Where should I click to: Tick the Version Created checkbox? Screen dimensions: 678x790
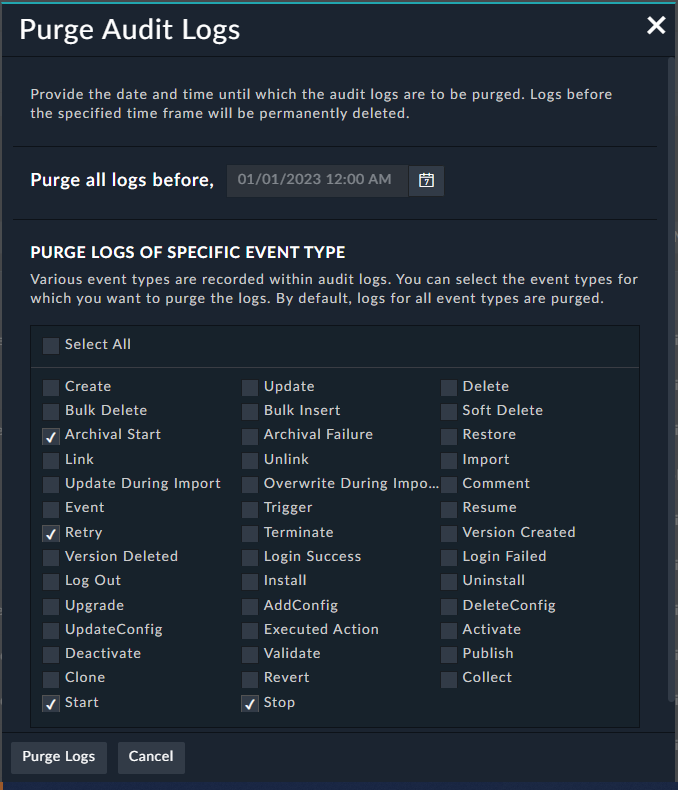tap(449, 533)
